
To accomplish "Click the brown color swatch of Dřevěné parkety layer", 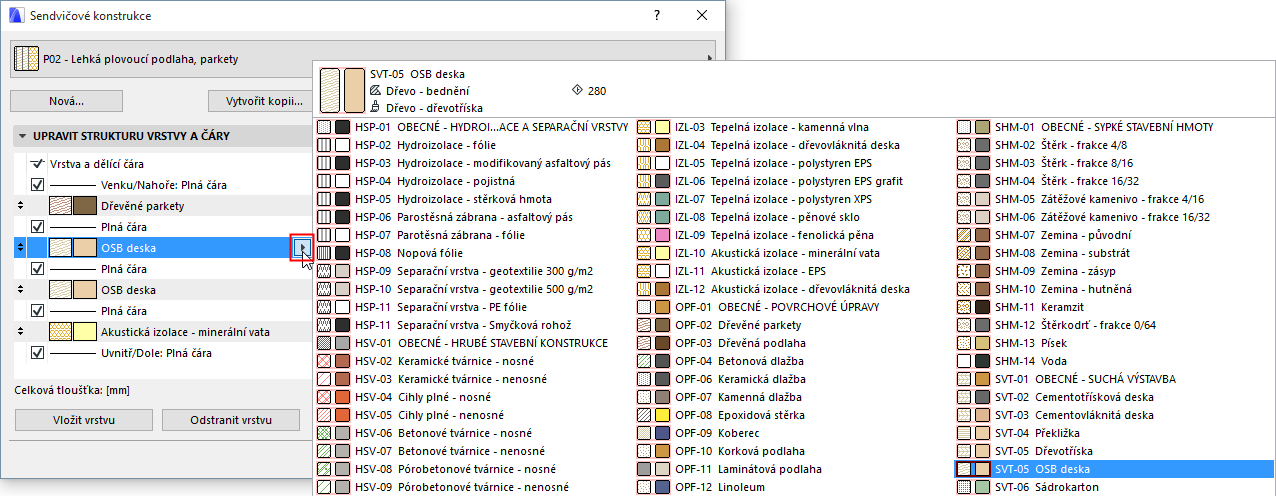I will (84, 206).
